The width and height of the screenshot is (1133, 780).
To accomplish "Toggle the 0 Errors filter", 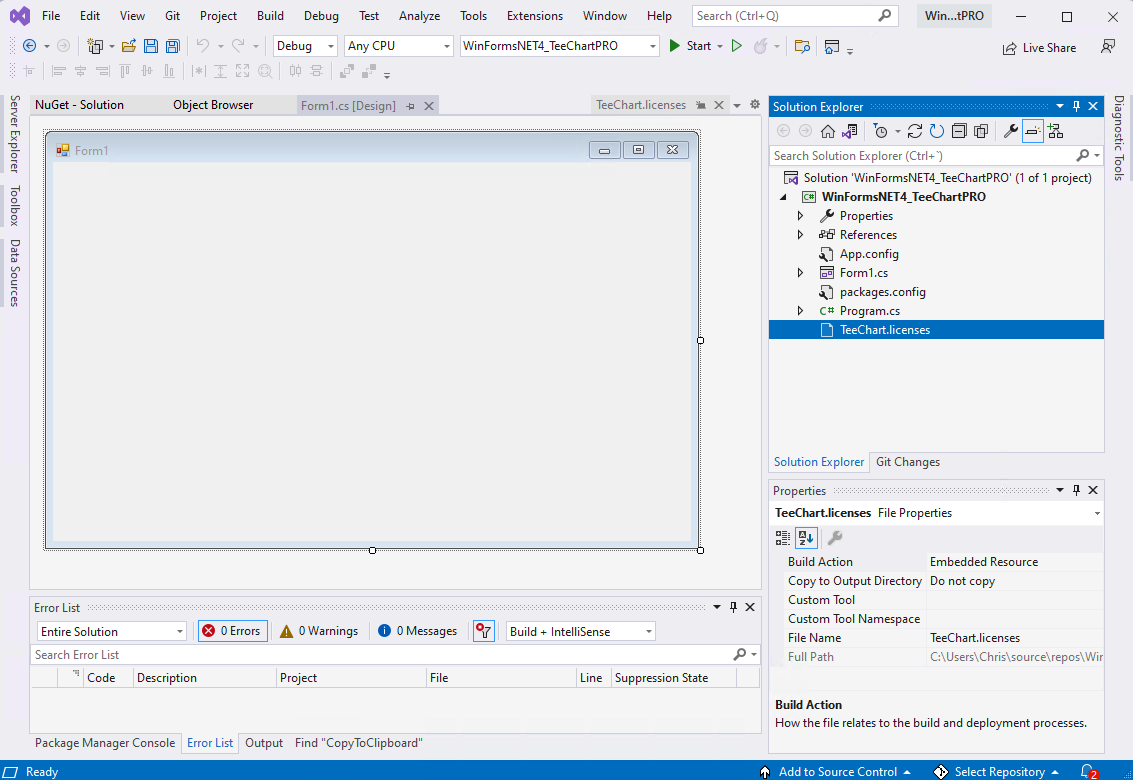I will point(233,631).
